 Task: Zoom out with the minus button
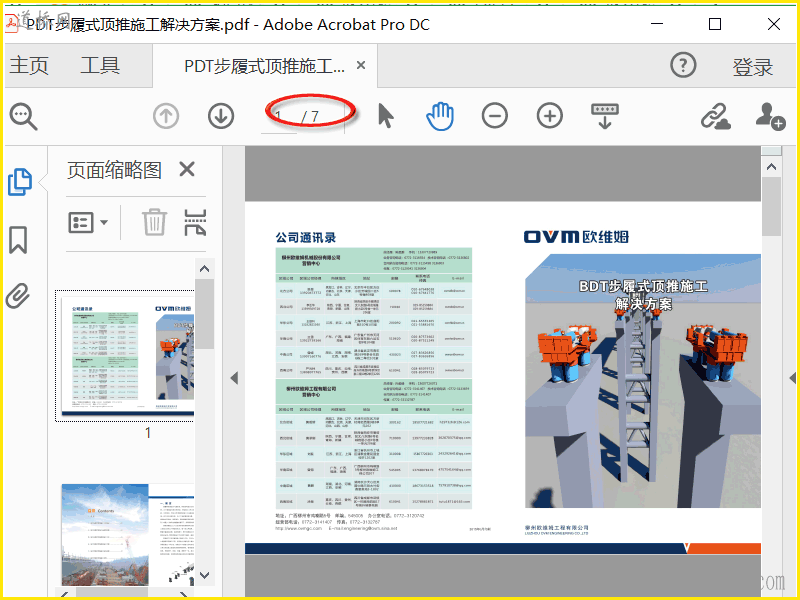tap(494, 116)
